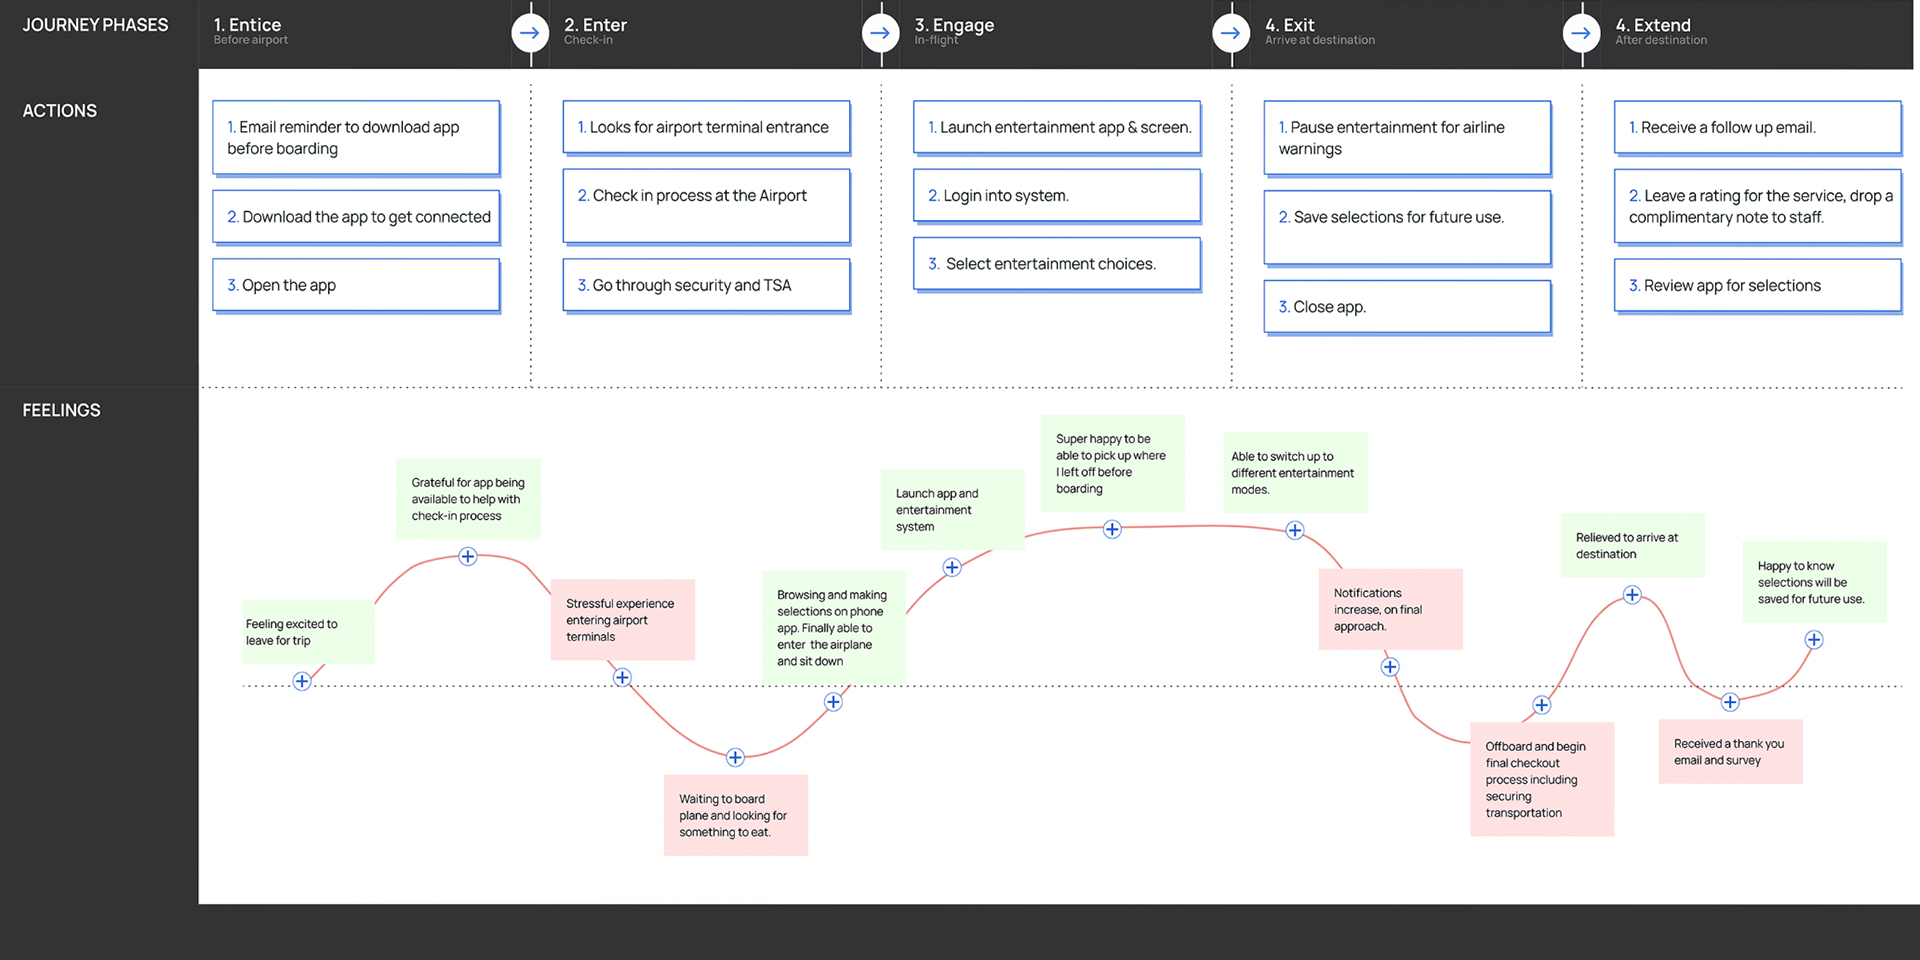Click plus marker under Super happy note
Screen dimensions: 1920x960
pyautogui.click(x=1112, y=529)
